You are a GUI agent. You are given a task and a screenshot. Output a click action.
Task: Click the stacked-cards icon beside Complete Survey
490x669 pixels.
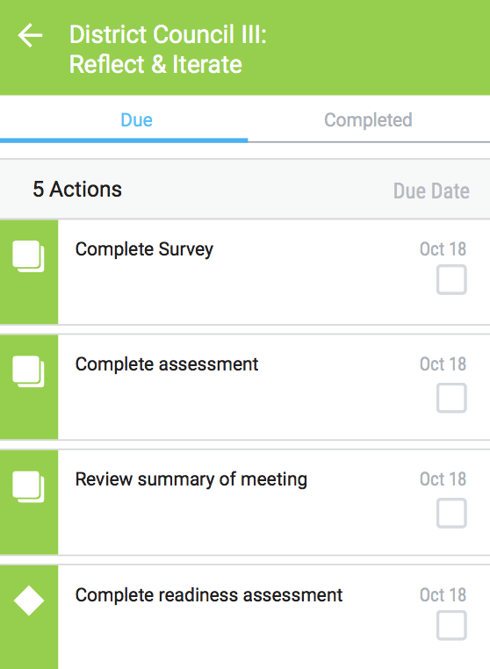(29, 256)
